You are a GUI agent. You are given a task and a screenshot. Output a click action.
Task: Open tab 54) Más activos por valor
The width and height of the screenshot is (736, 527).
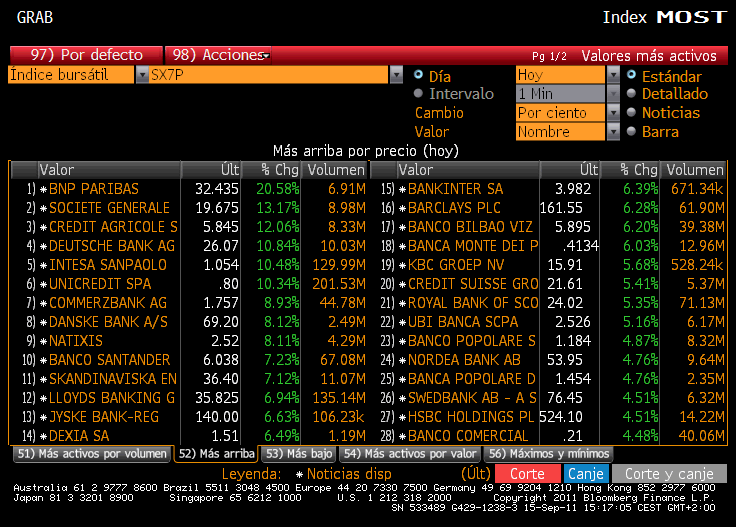[x=410, y=454]
